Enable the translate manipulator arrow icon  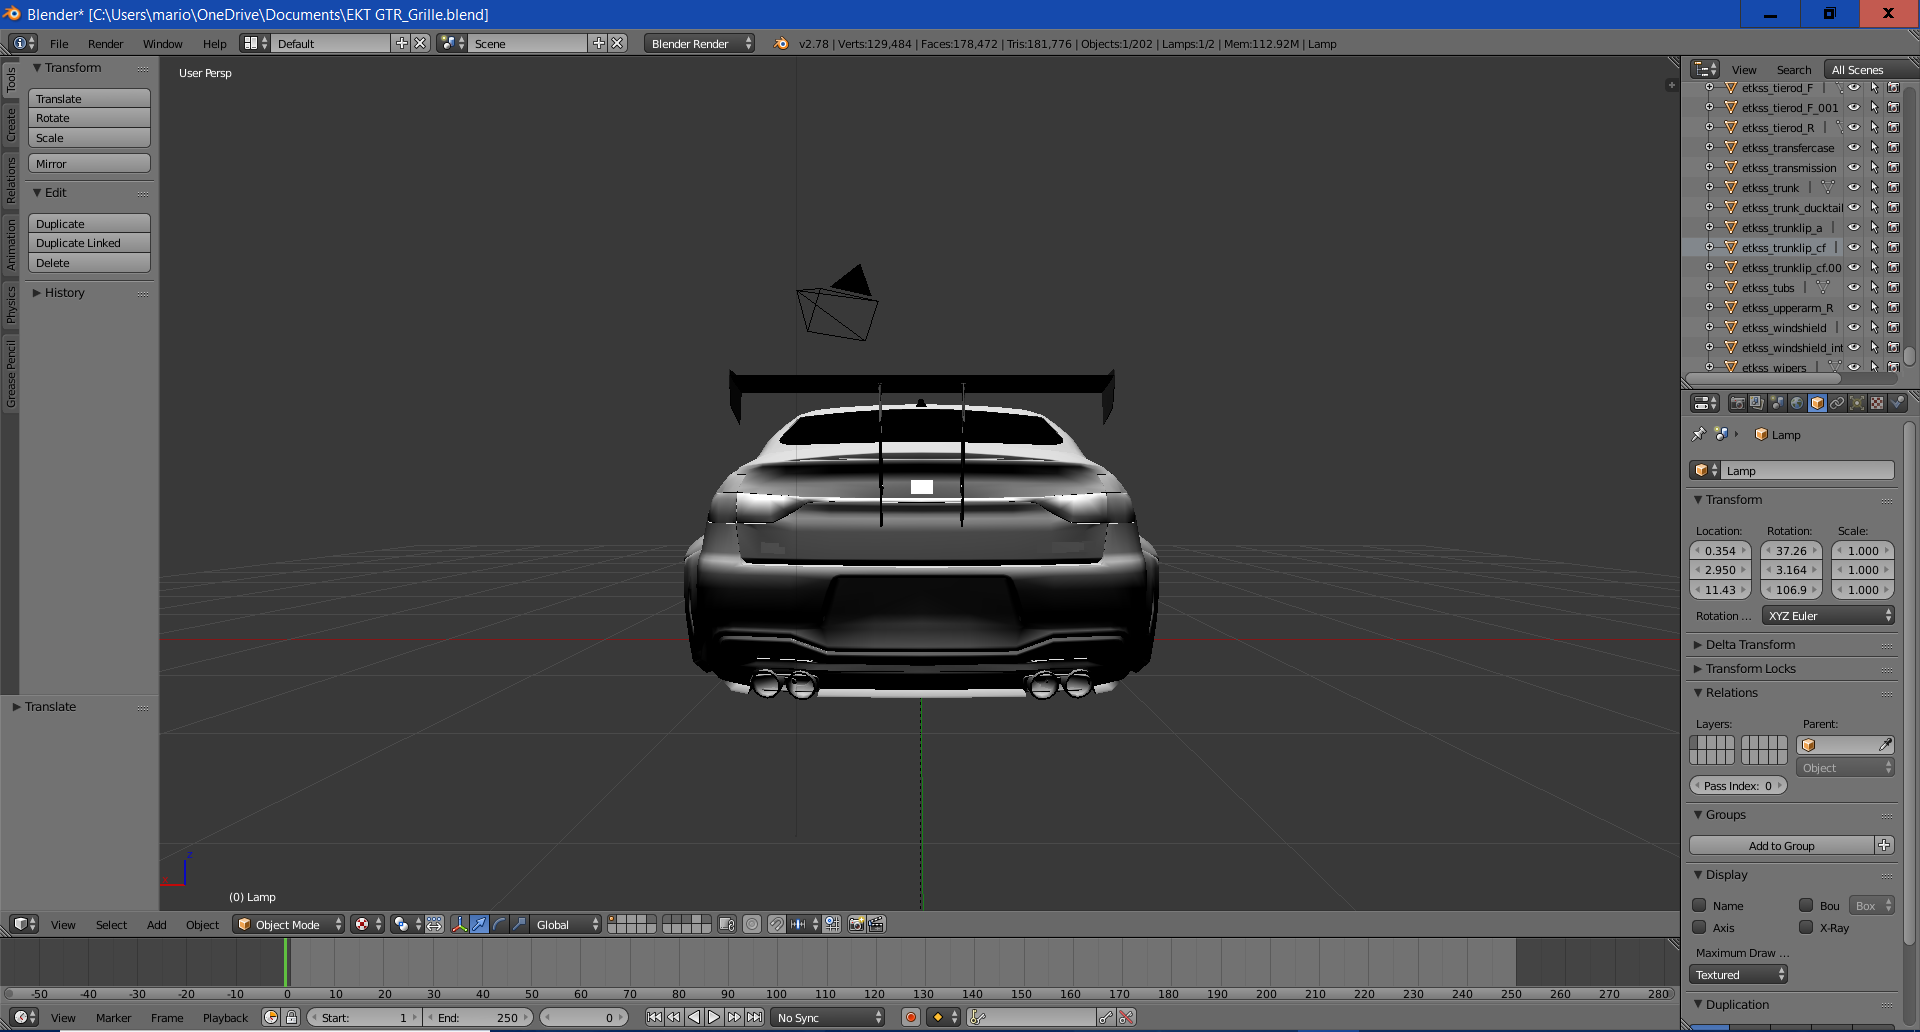click(479, 924)
